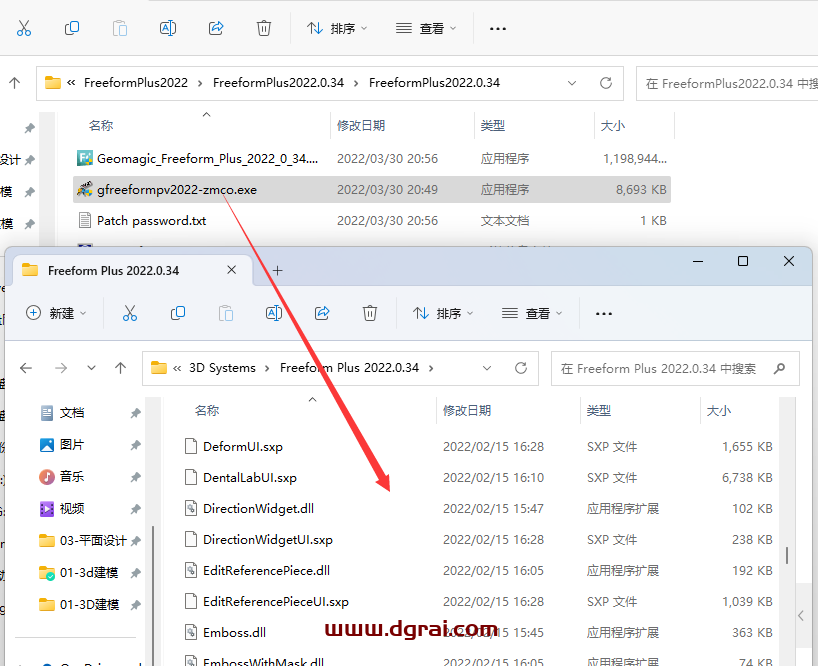Image resolution: width=818 pixels, height=666 pixels.
Task: Open Sort dropdown in back window toolbar
Action: point(337,28)
